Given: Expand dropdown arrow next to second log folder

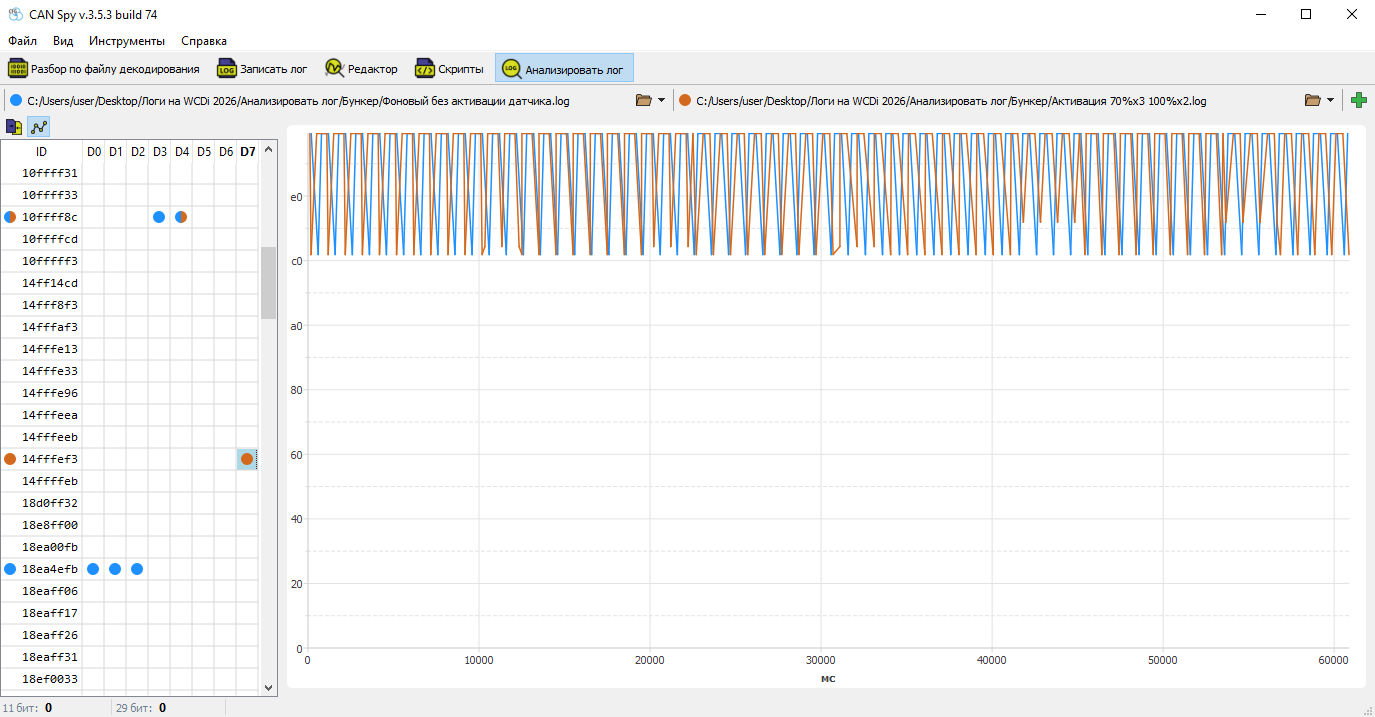Looking at the screenshot, I should point(1331,100).
